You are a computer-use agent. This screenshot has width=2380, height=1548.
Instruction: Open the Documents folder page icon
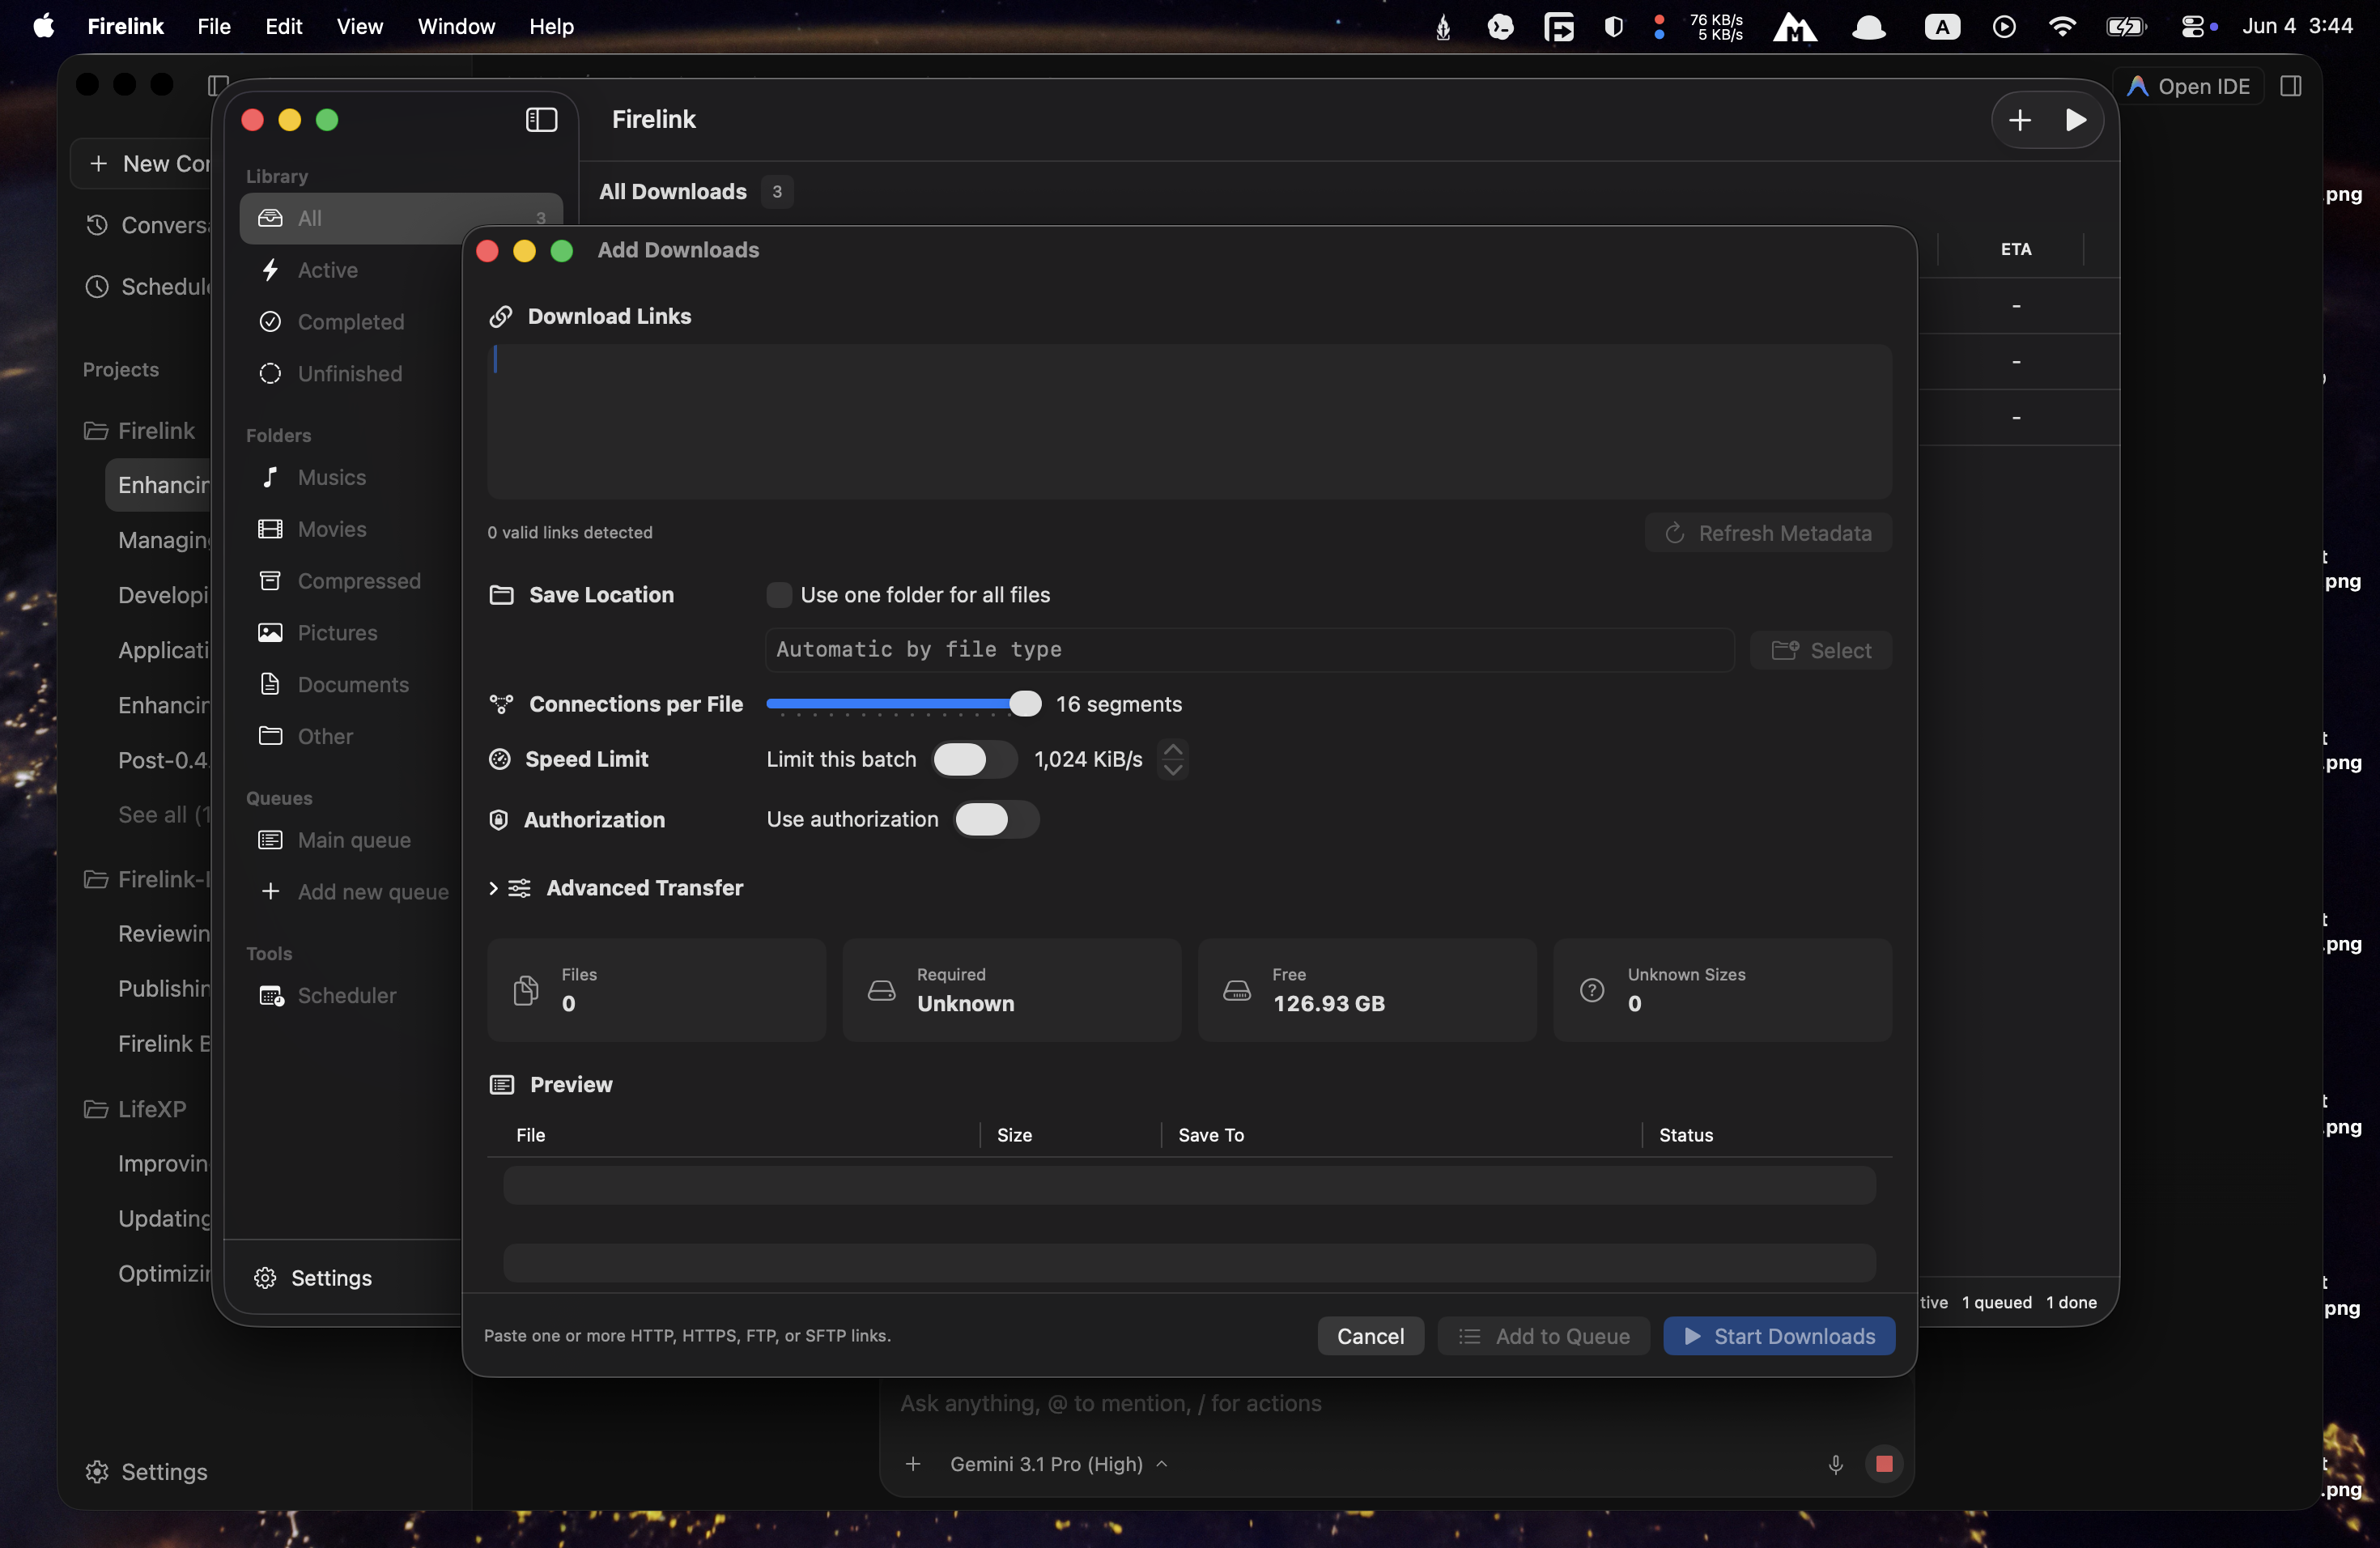click(x=270, y=684)
